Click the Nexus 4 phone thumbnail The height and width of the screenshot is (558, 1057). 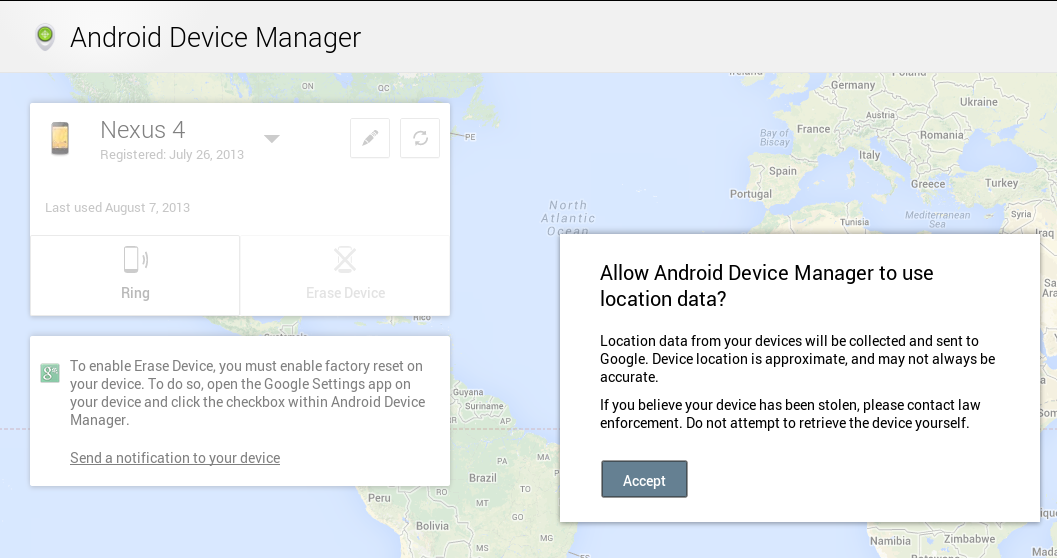pyautogui.click(x=60, y=138)
